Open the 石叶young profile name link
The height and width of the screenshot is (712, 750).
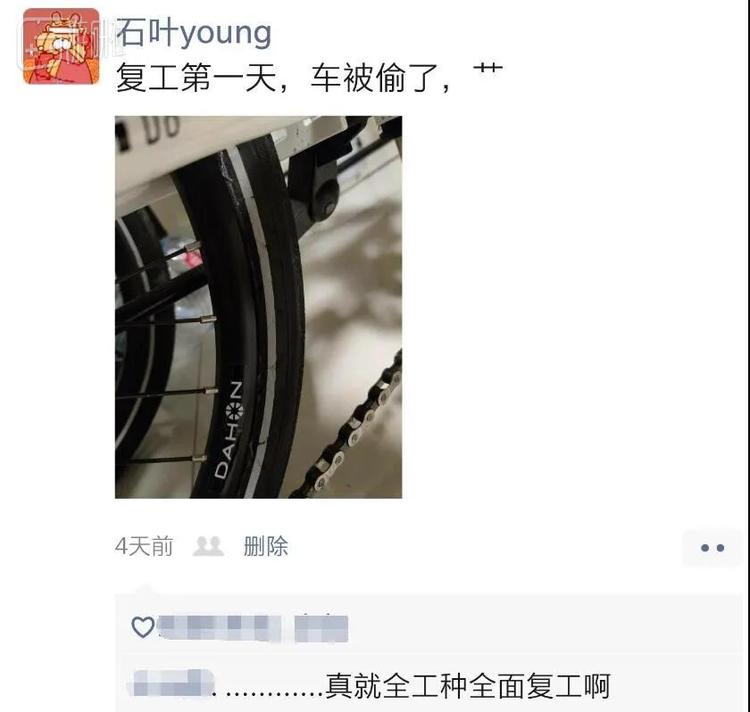(194, 33)
